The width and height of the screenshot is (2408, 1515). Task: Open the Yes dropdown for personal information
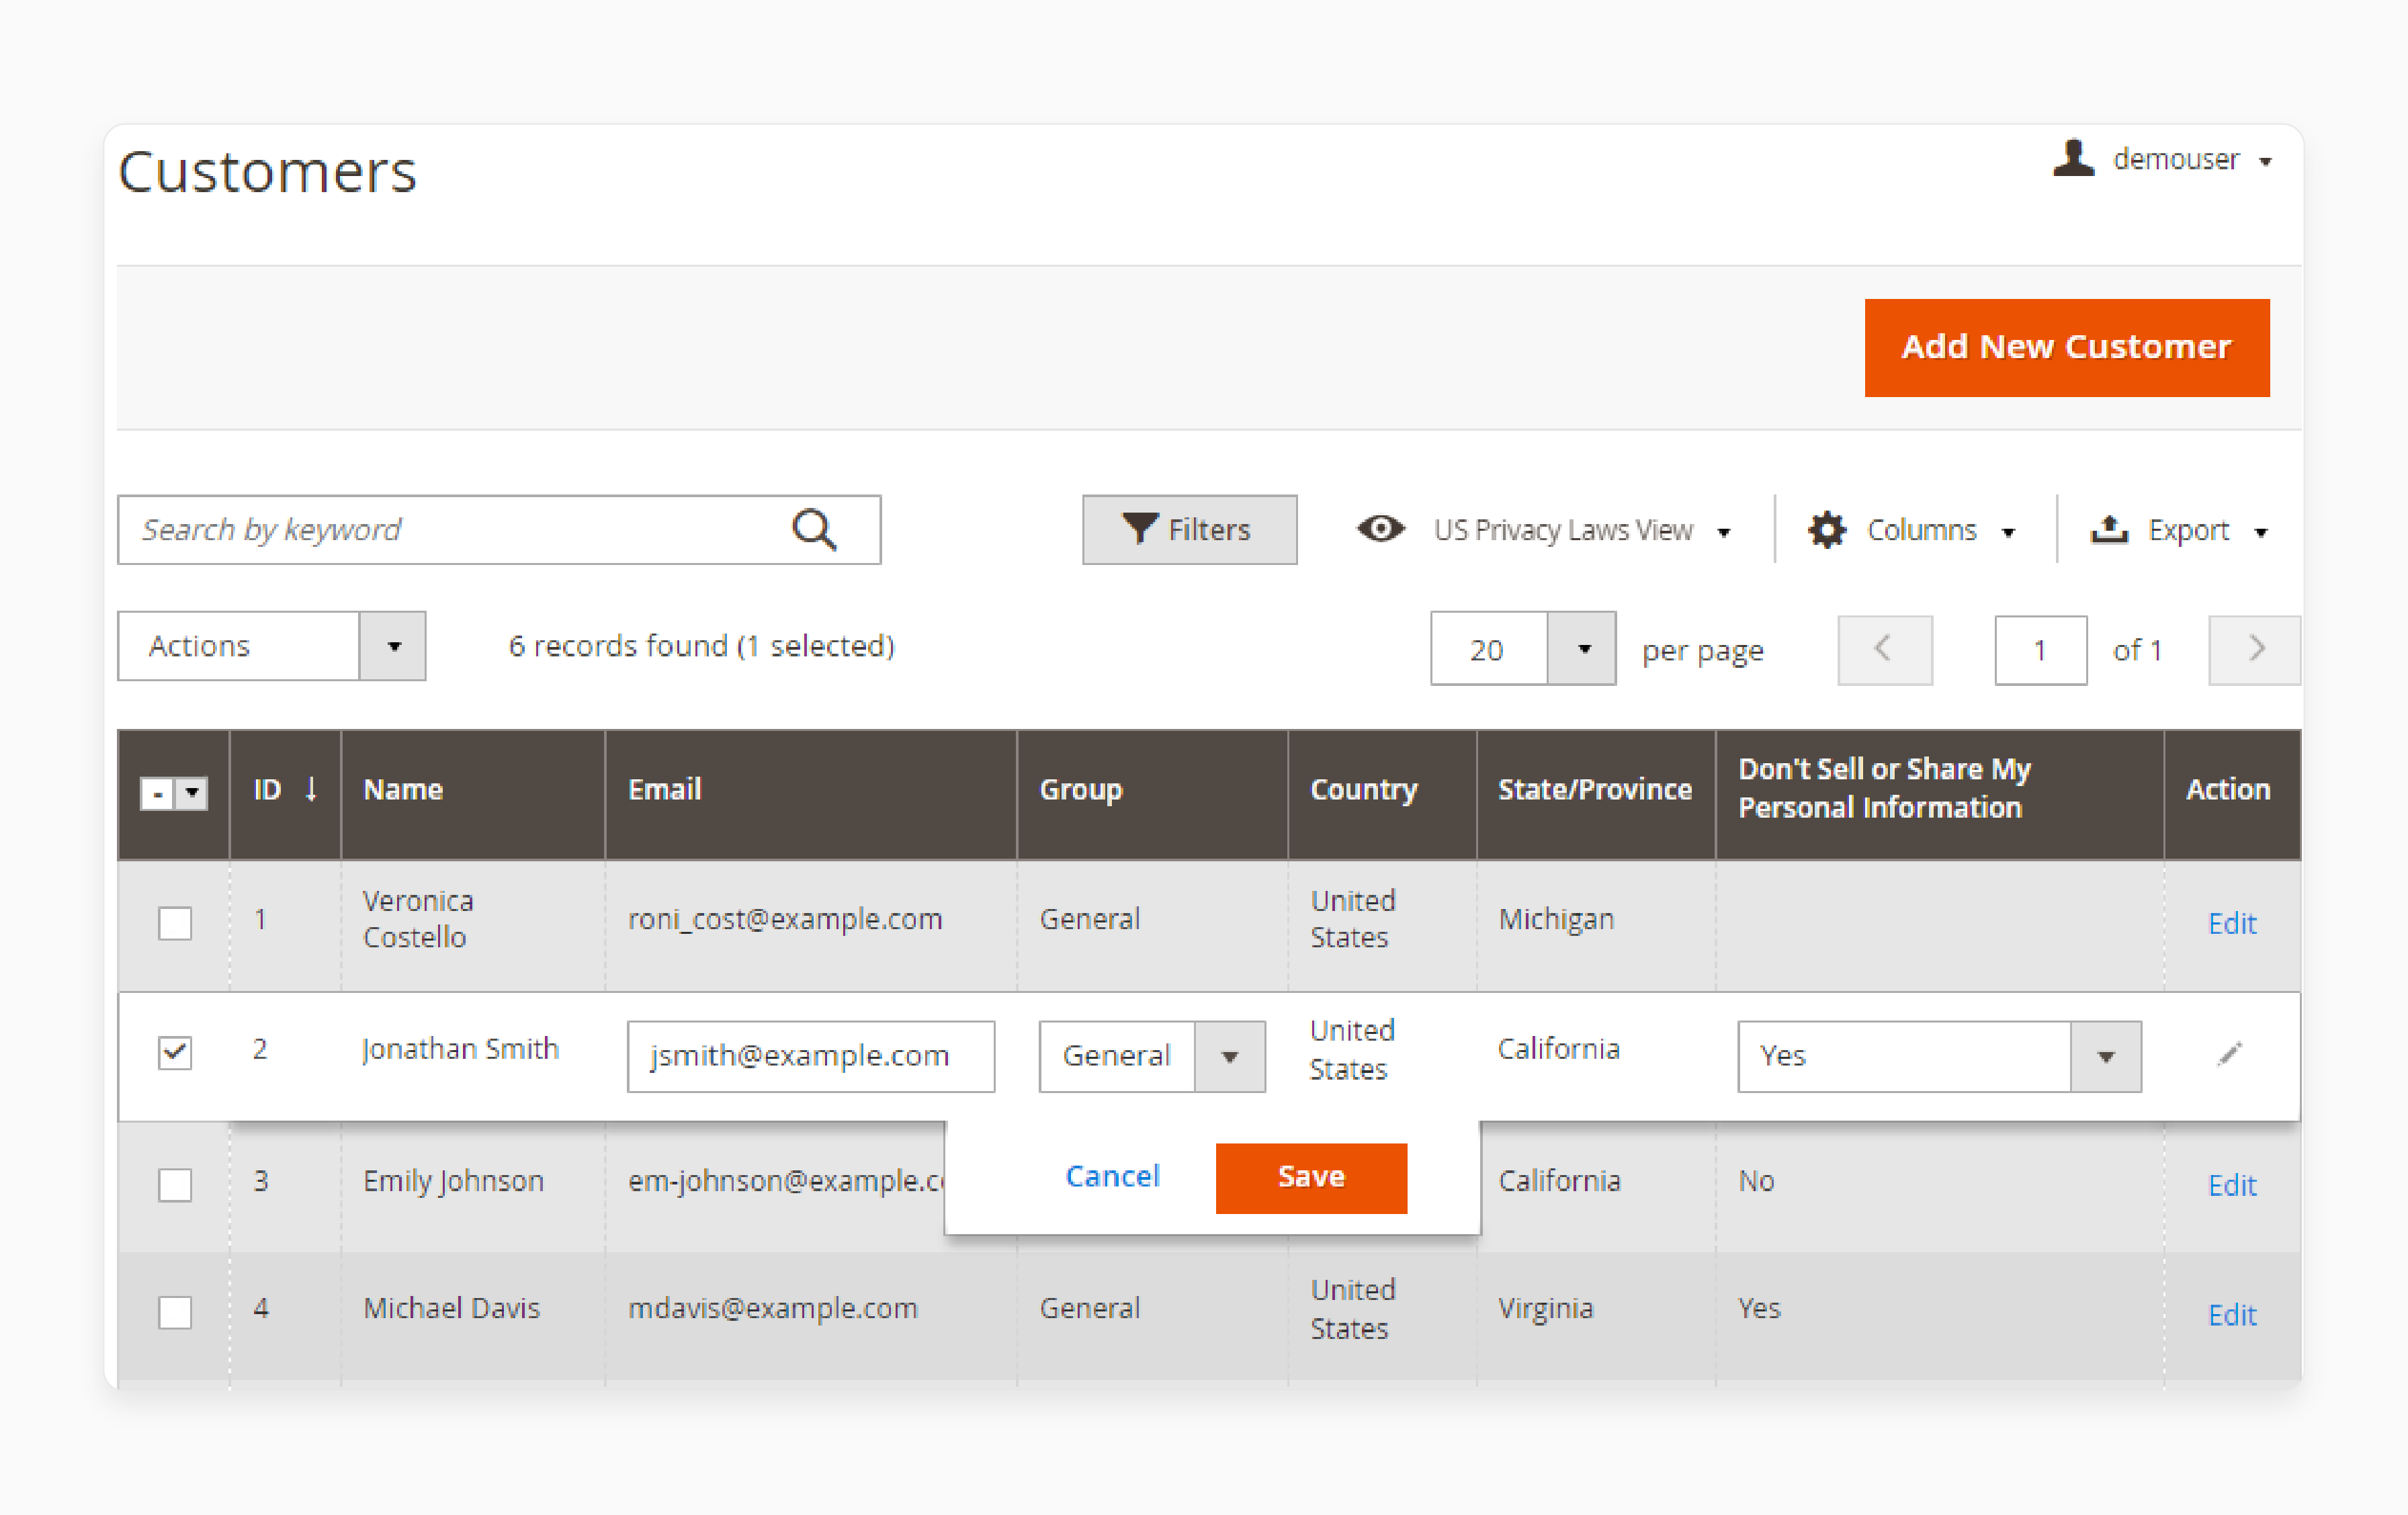[x=1939, y=1056]
